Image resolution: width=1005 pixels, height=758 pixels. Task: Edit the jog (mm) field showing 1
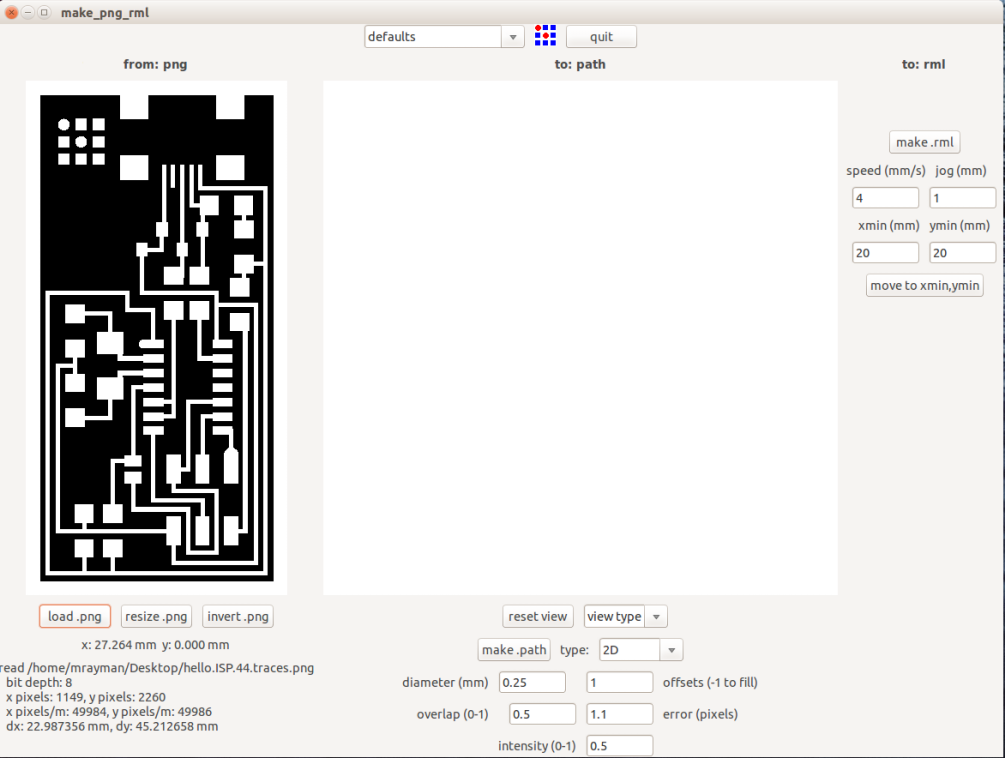(962, 198)
